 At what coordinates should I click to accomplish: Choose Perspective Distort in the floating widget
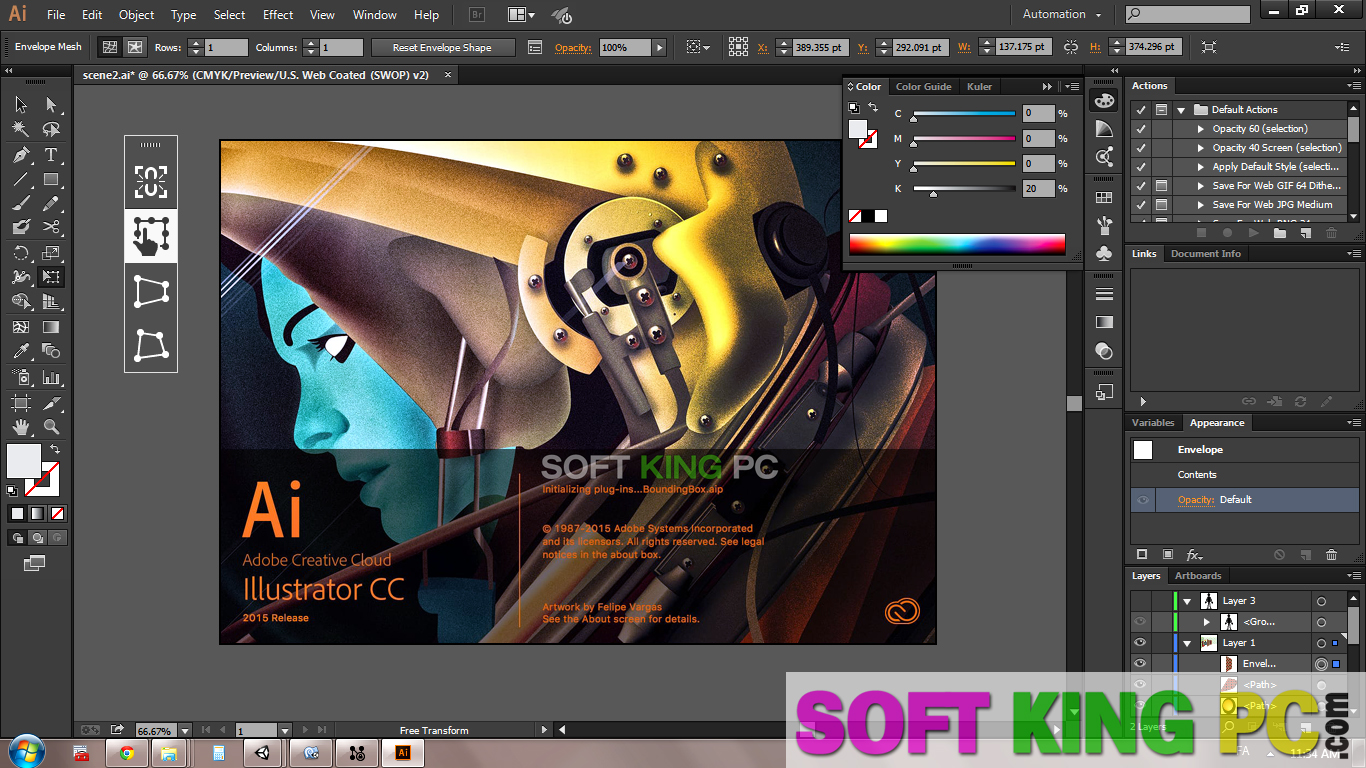point(151,292)
